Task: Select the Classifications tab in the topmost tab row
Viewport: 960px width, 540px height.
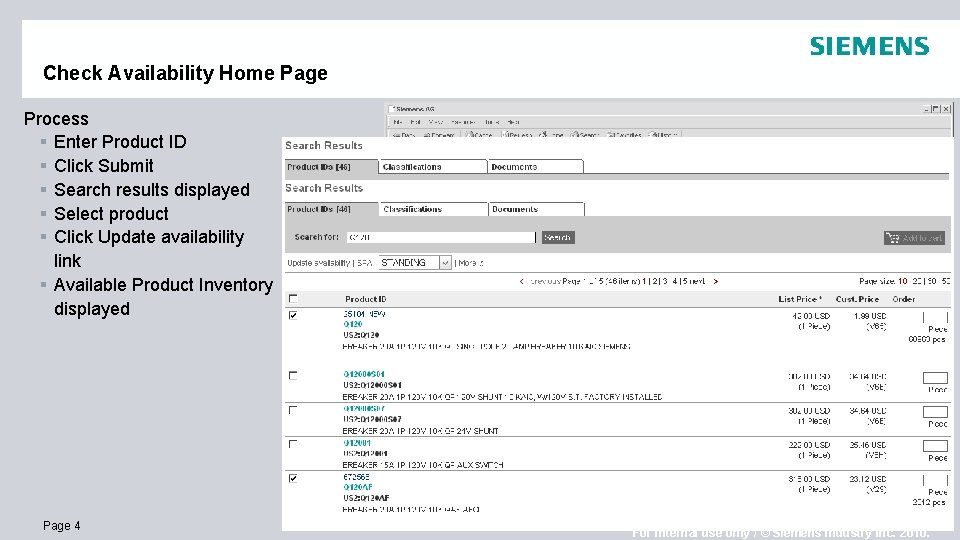Action: click(433, 167)
